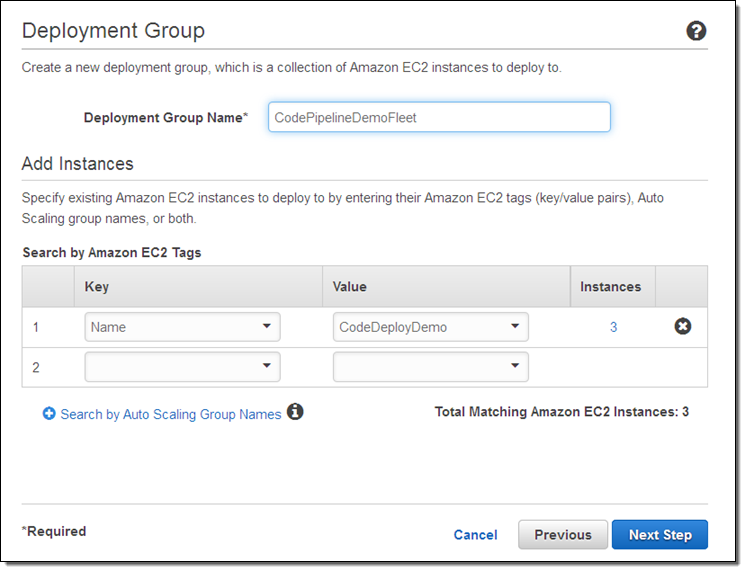Open Search by Auto Scaling Group Names
Viewport: 746px width, 572px height.
[171, 414]
